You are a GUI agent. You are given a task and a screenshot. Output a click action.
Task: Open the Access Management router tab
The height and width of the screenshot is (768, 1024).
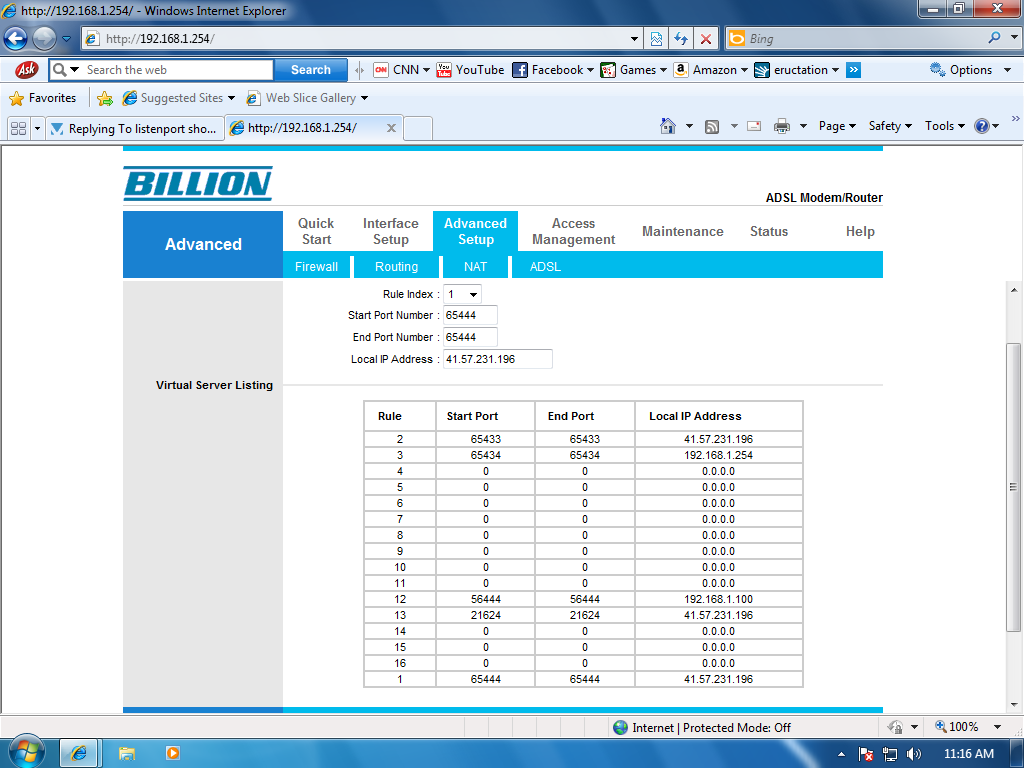point(573,231)
